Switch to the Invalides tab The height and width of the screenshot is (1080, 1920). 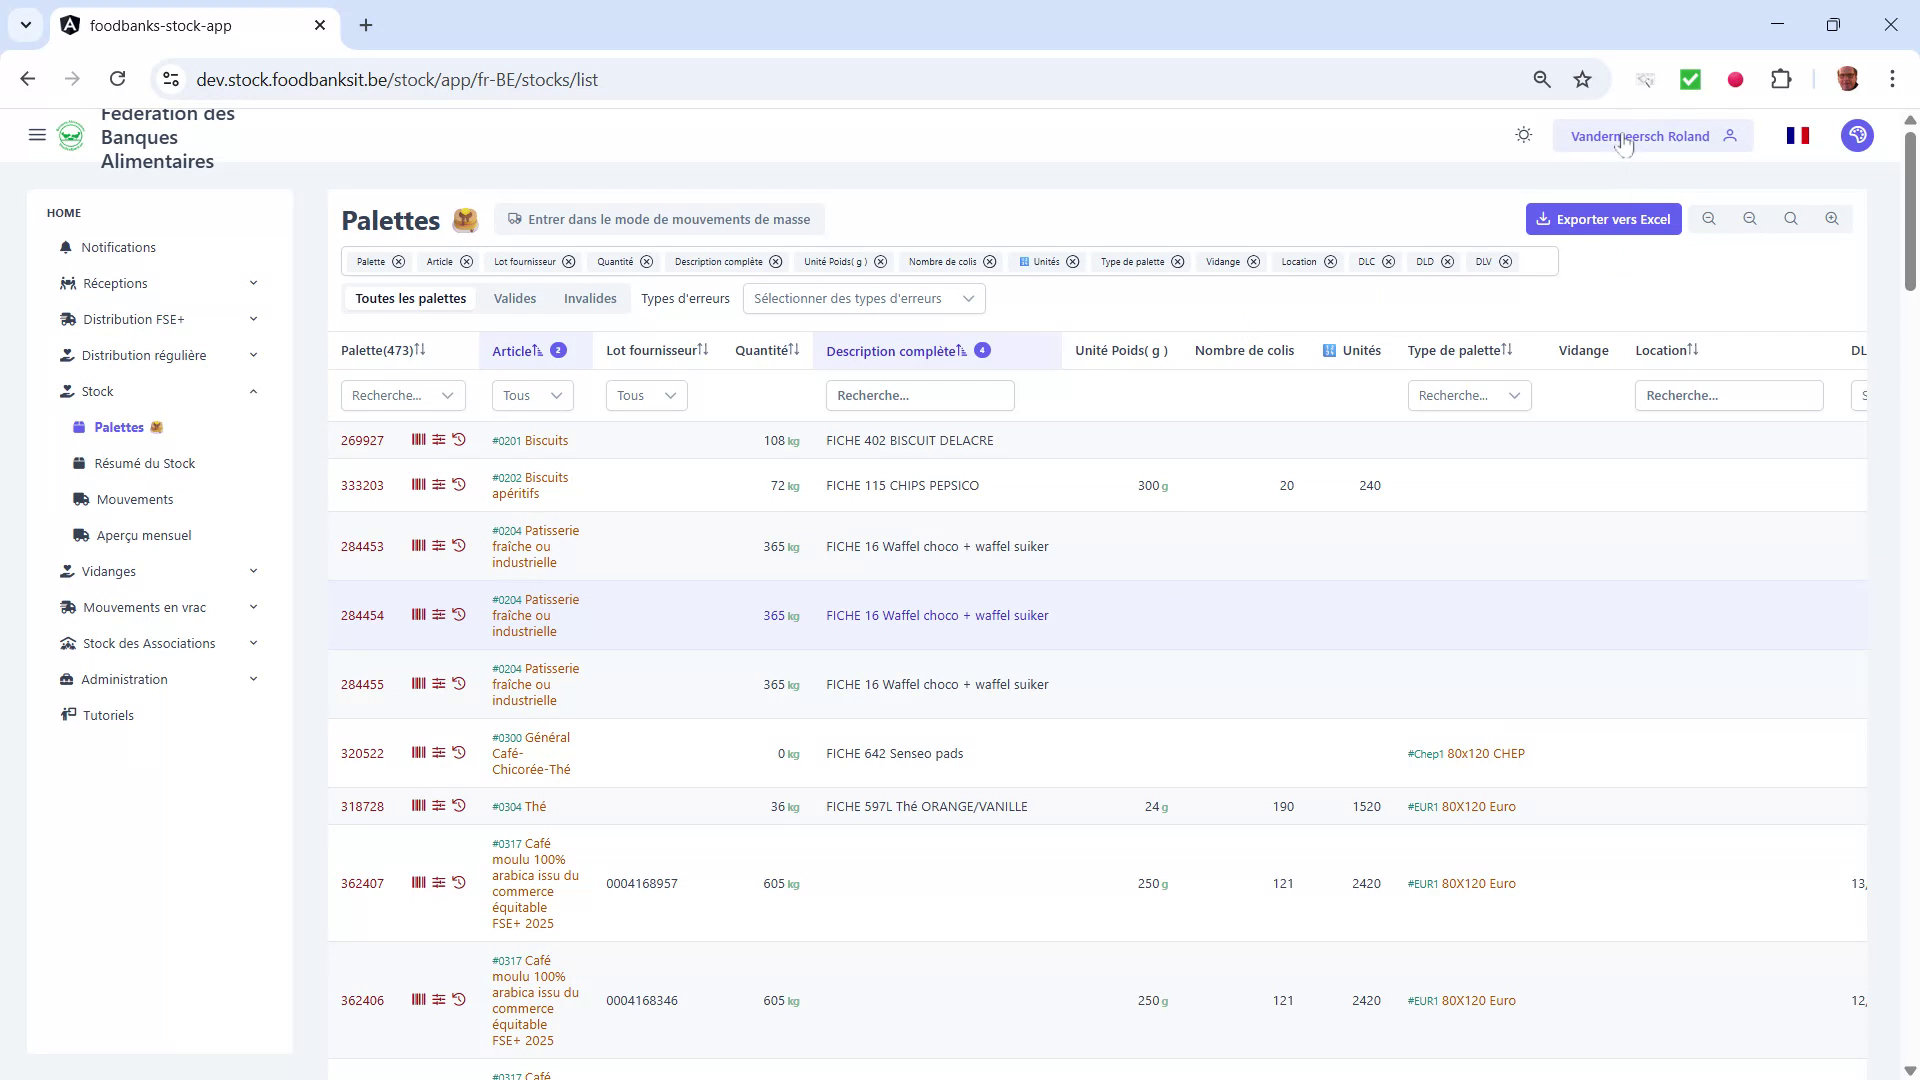(x=589, y=298)
